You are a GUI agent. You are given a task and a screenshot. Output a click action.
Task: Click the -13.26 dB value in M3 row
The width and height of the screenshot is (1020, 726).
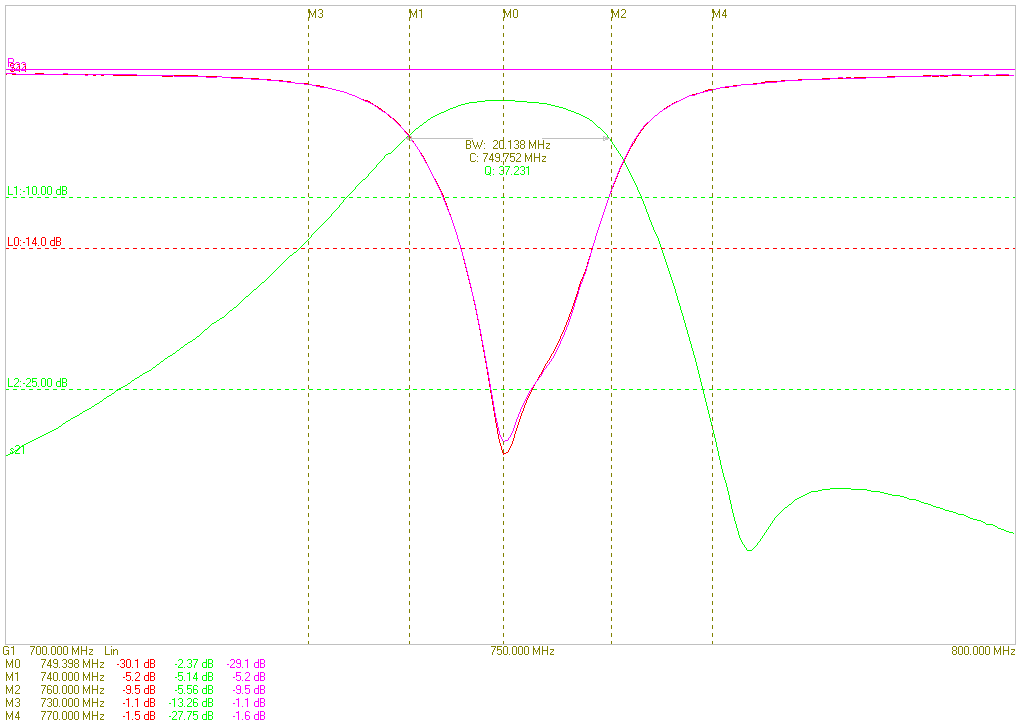click(191, 703)
